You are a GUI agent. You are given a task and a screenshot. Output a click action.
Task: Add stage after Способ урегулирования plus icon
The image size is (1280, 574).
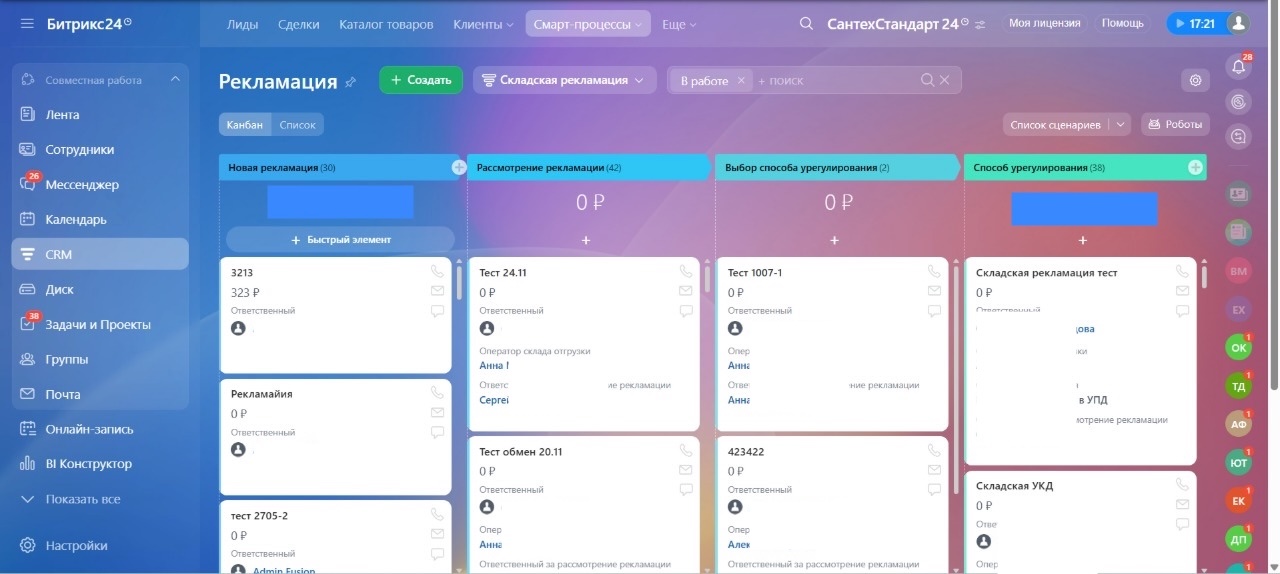point(1195,167)
